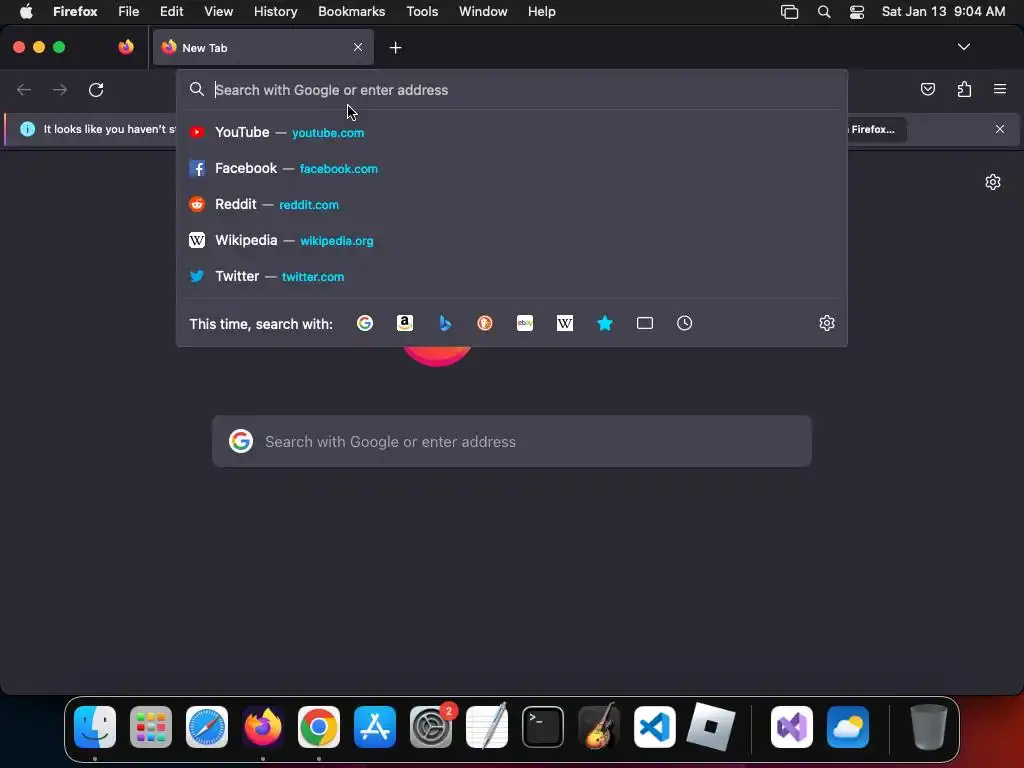The image size is (1024, 768).
Task: Open Facebook suggestion facebook.com
Action: point(512,168)
